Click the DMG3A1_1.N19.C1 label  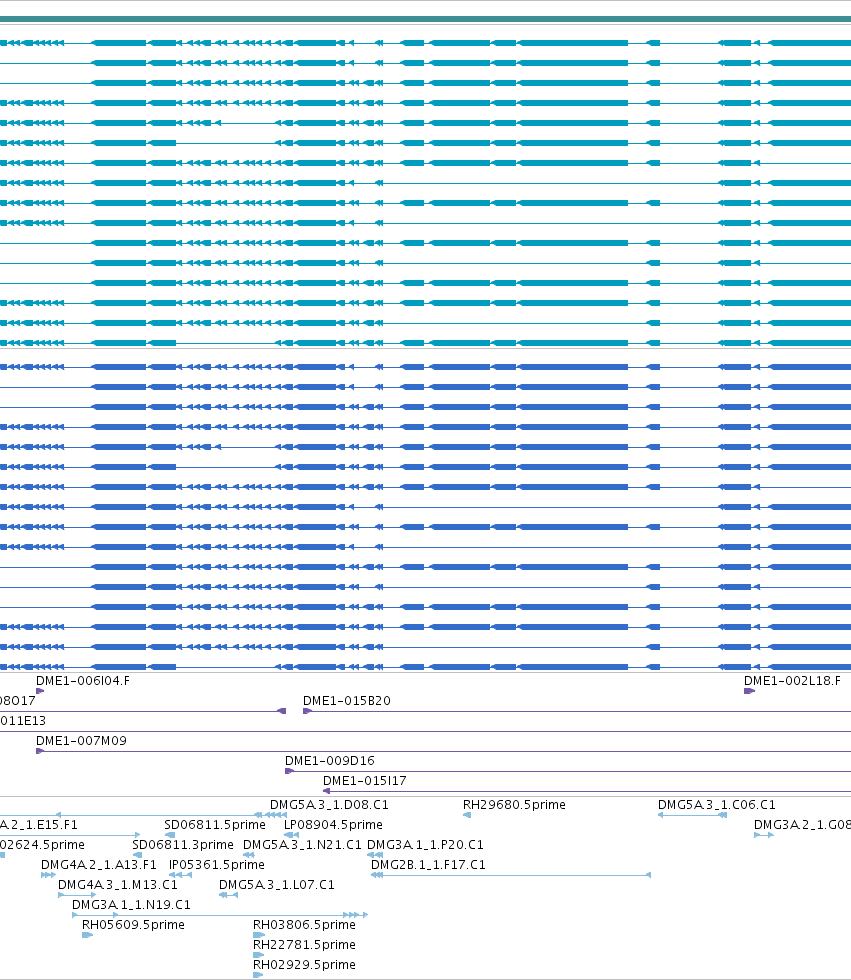click(131, 904)
